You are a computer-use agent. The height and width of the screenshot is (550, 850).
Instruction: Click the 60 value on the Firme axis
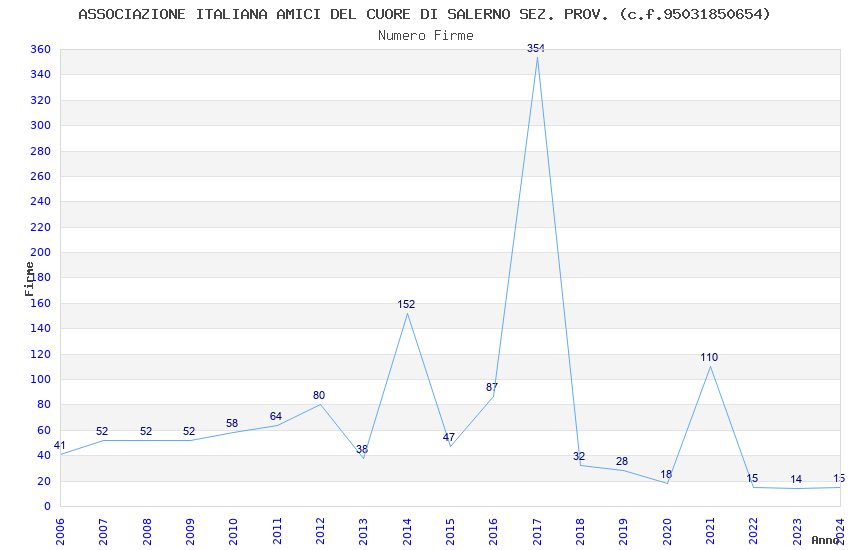point(44,430)
